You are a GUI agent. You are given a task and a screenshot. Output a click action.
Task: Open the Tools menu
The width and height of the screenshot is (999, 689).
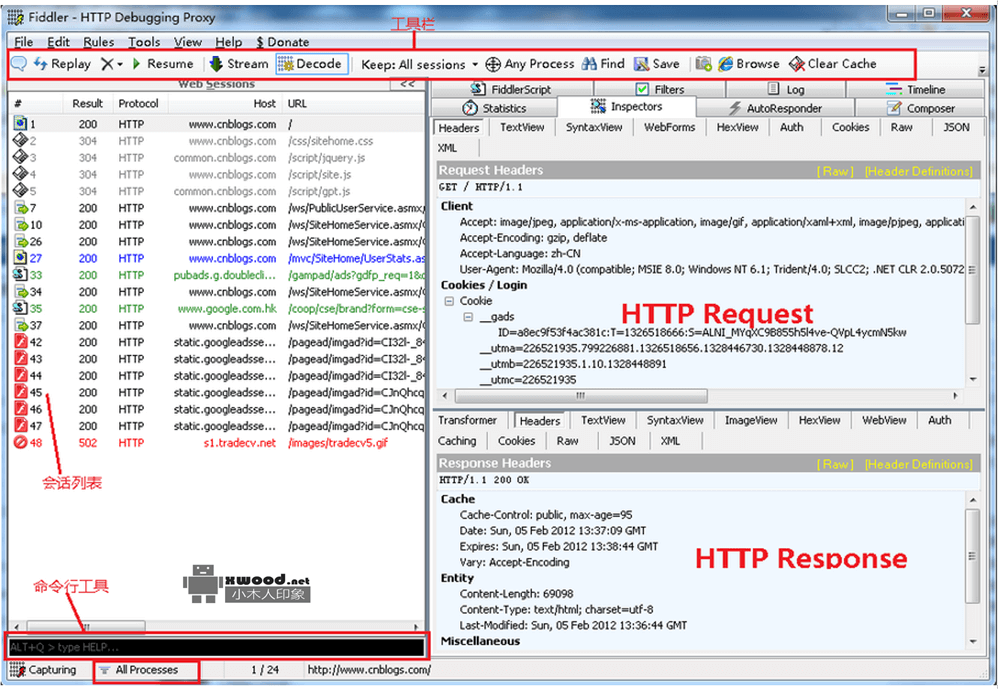[x=144, y=42]
